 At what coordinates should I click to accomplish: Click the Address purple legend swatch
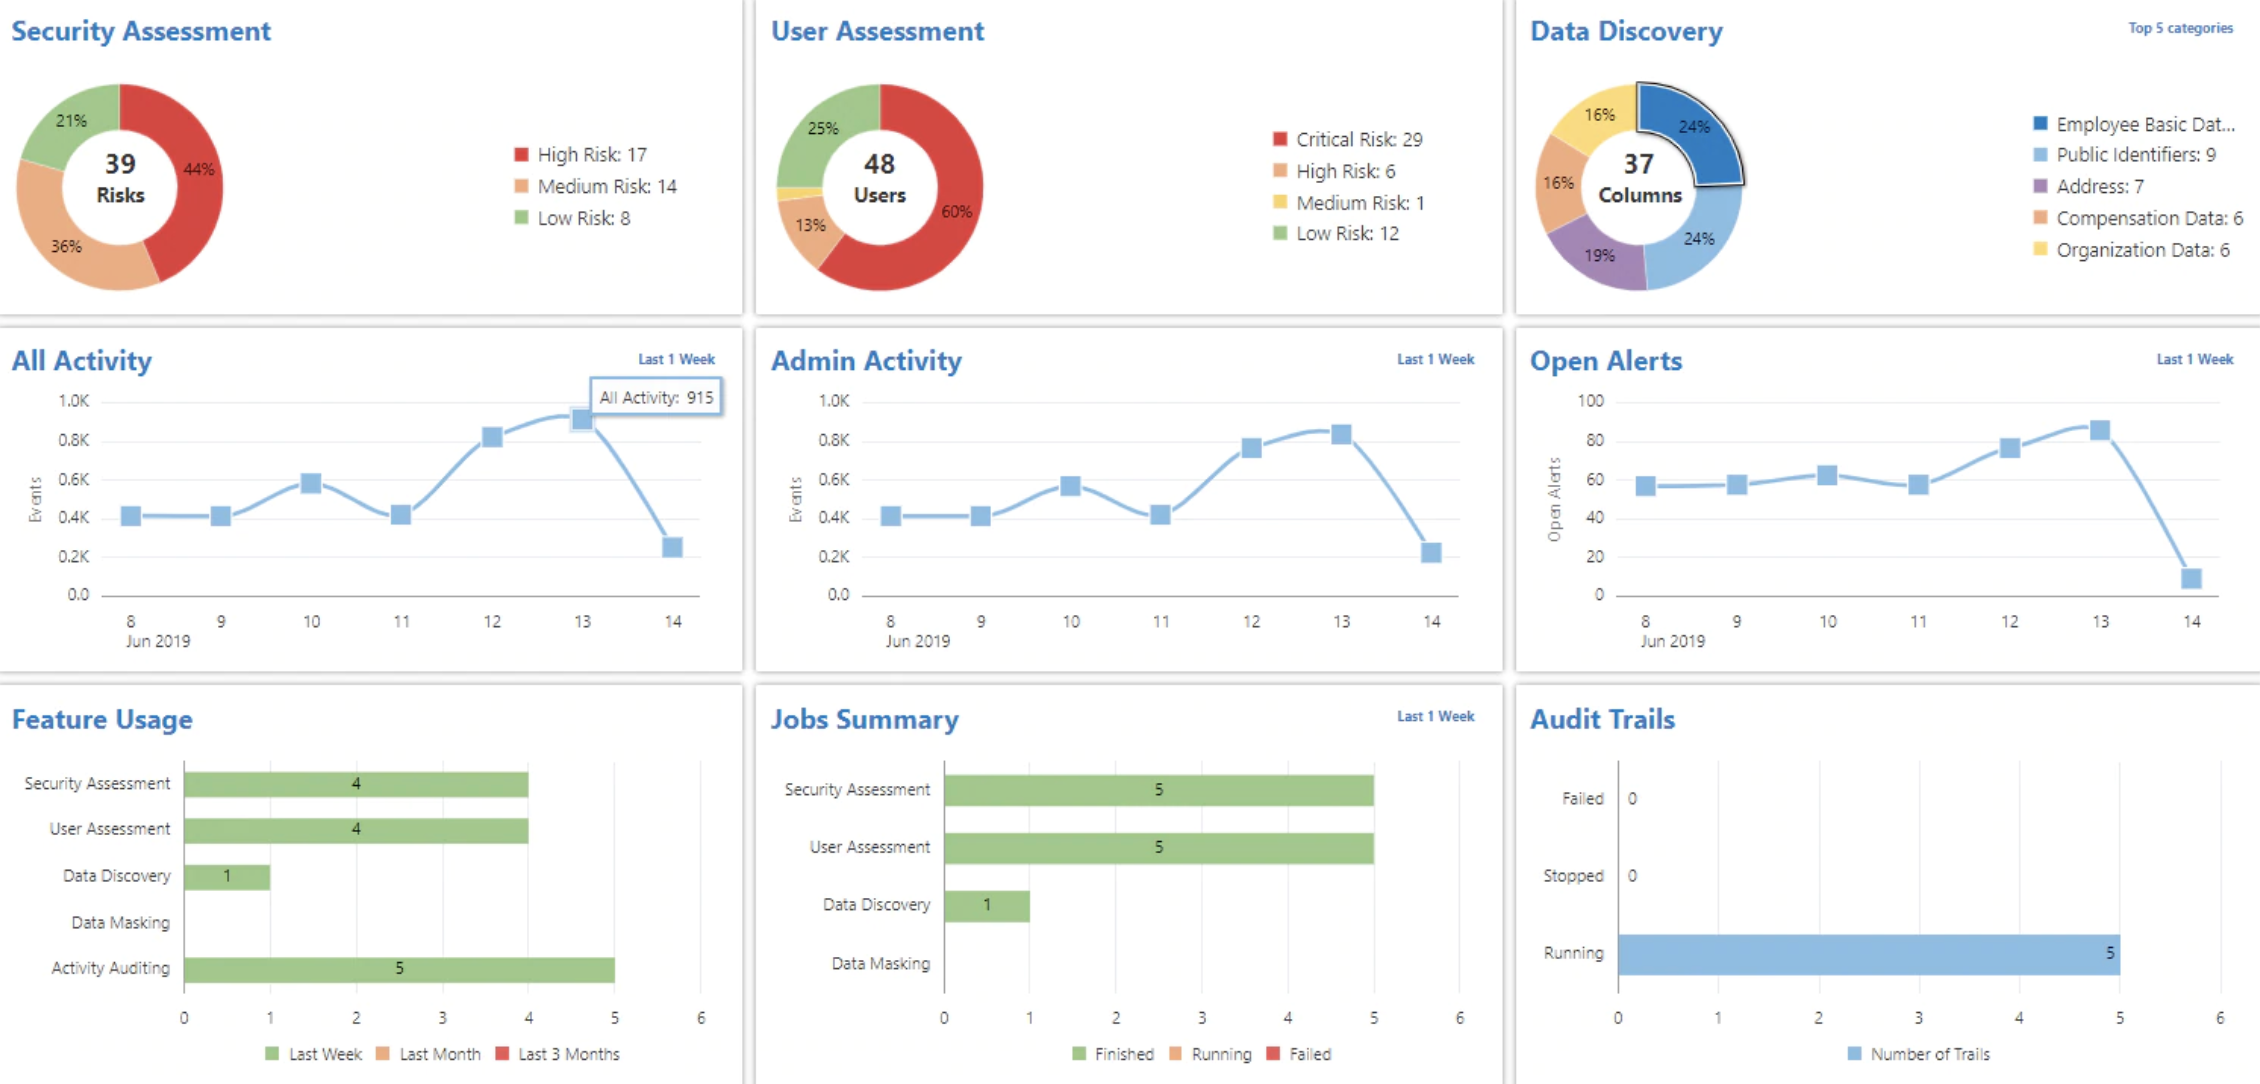pos(2041,186)
